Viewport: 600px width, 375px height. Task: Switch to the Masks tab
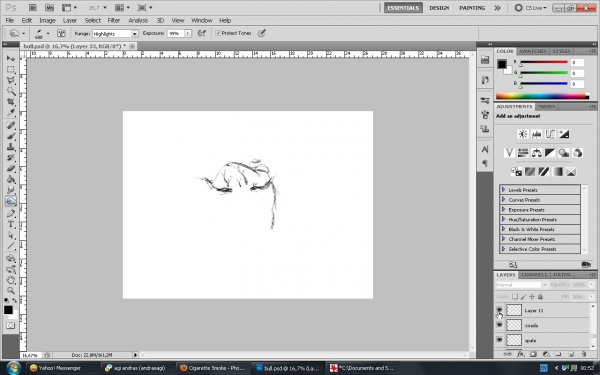546,106
